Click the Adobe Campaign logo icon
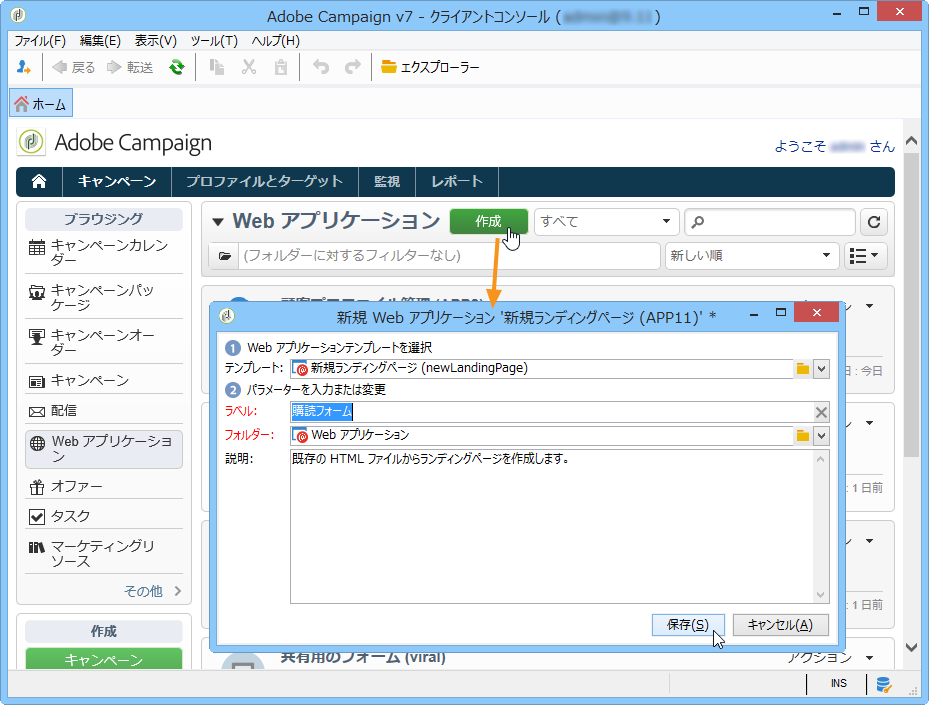943x717 pixels. click(x=31, y=143)
